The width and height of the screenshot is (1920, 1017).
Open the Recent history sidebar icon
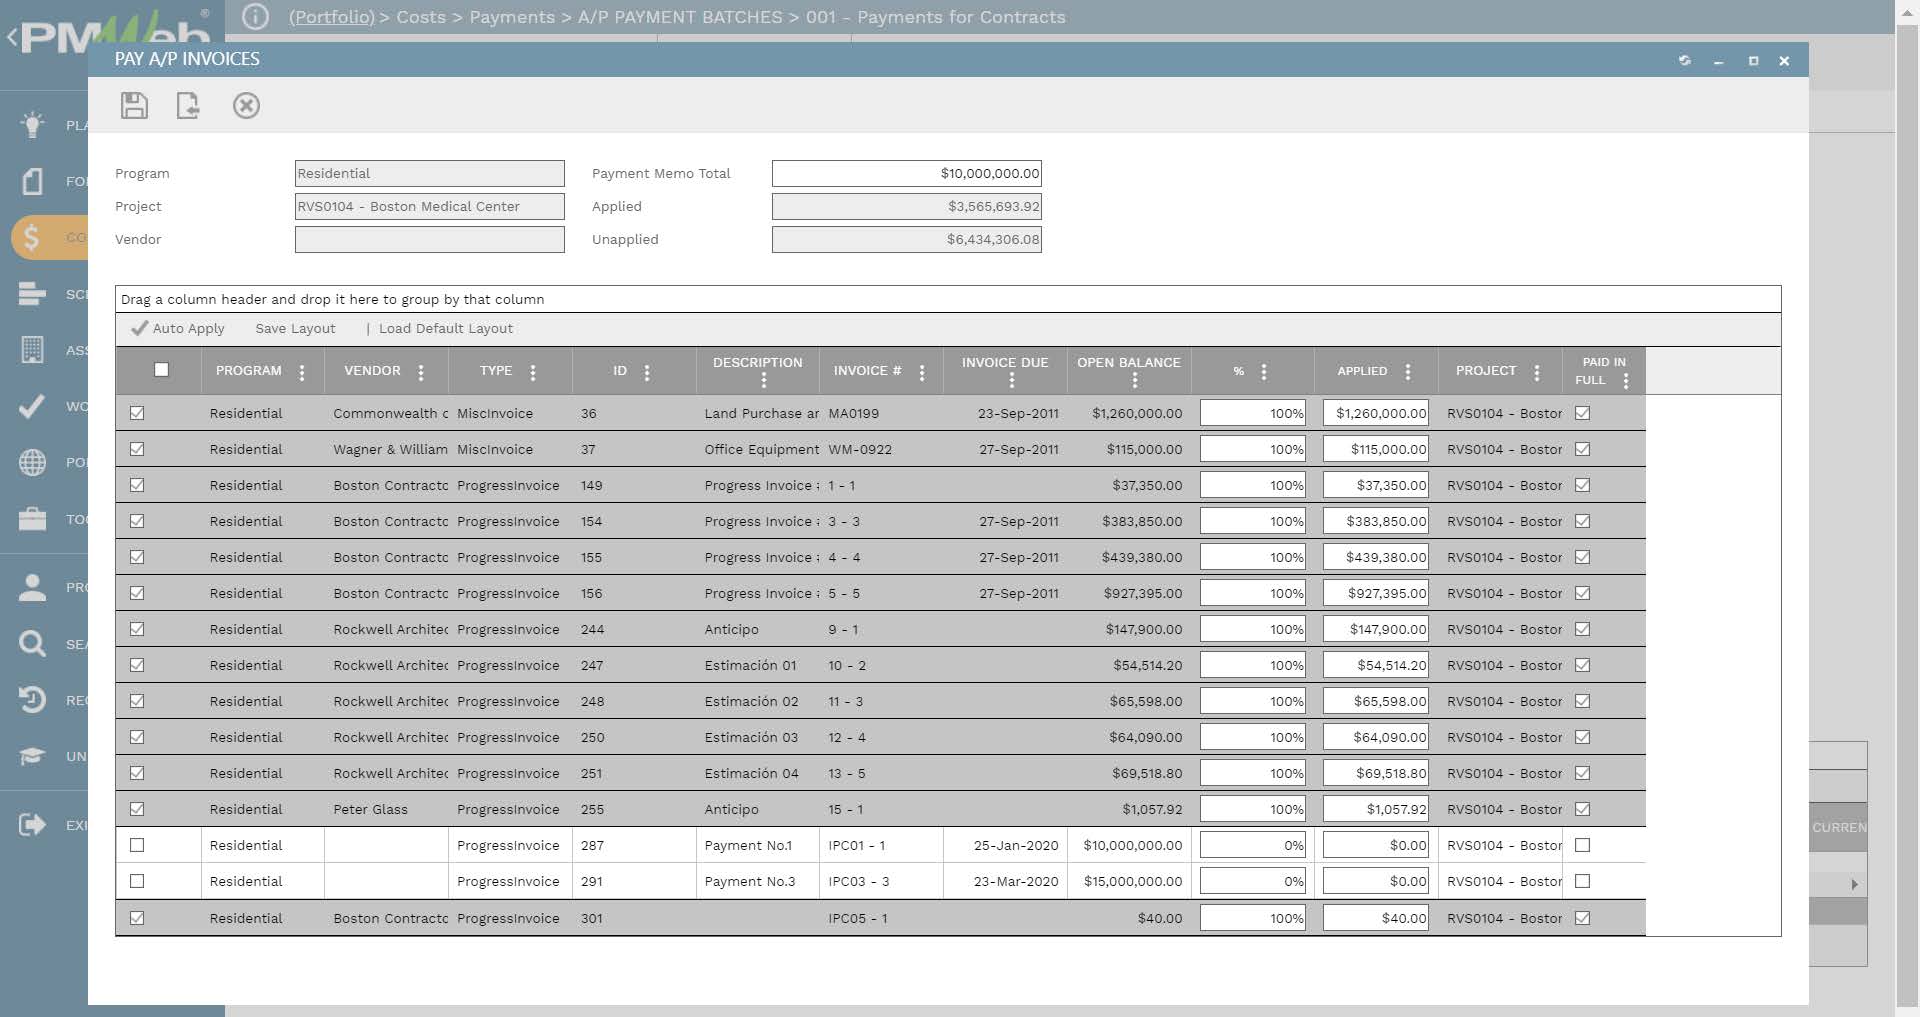click(x=32, y=700)
